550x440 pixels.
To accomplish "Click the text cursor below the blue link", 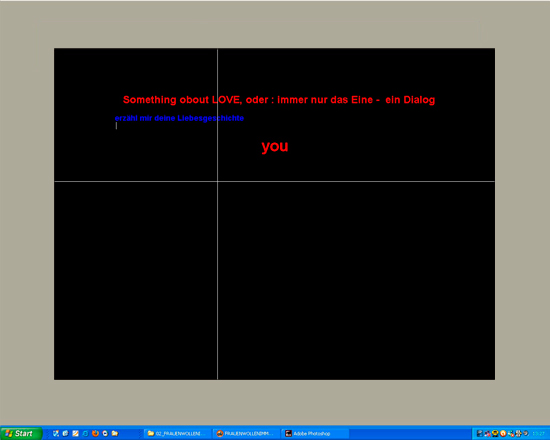I will (x=116, y=126).
